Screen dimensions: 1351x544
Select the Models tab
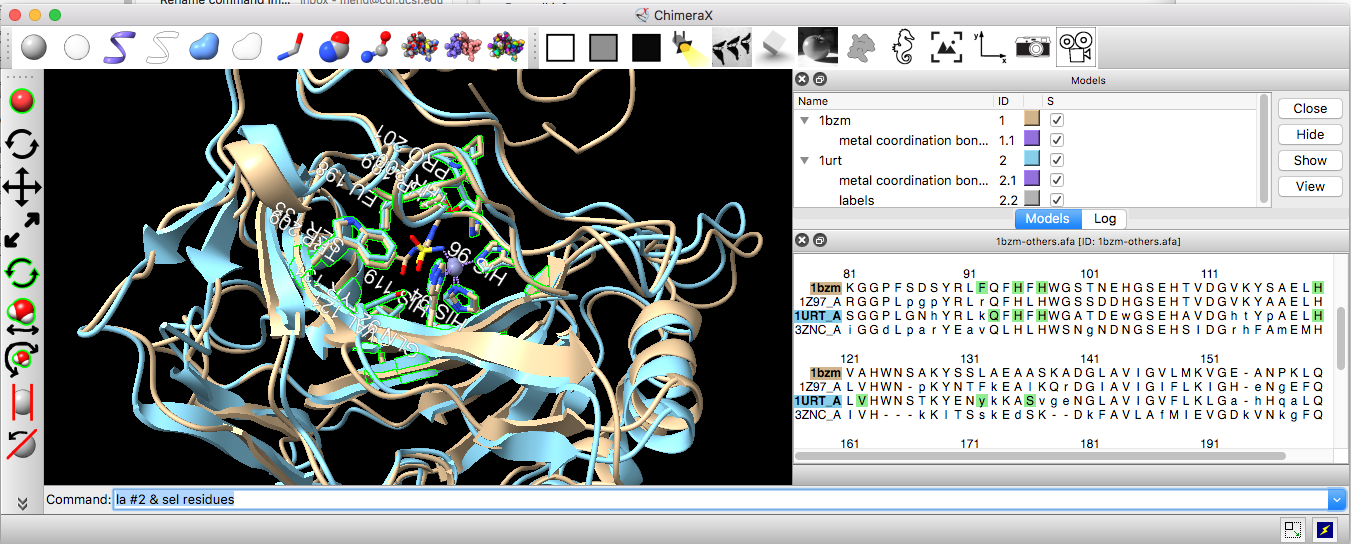1048,218
